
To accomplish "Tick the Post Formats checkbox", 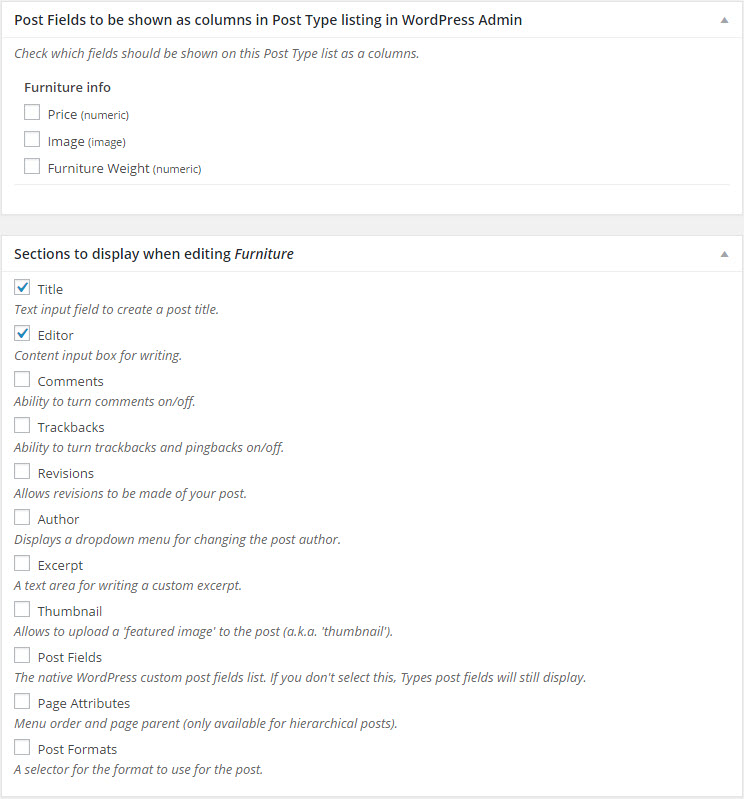I will click(22, 747).
